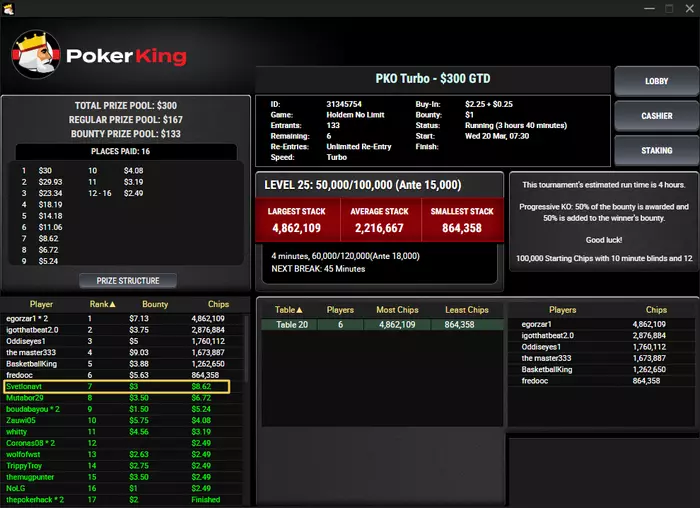Viewport: 700px width, 508px height.
Task: Maximize the PokerKing window
Action: [669, 8]
